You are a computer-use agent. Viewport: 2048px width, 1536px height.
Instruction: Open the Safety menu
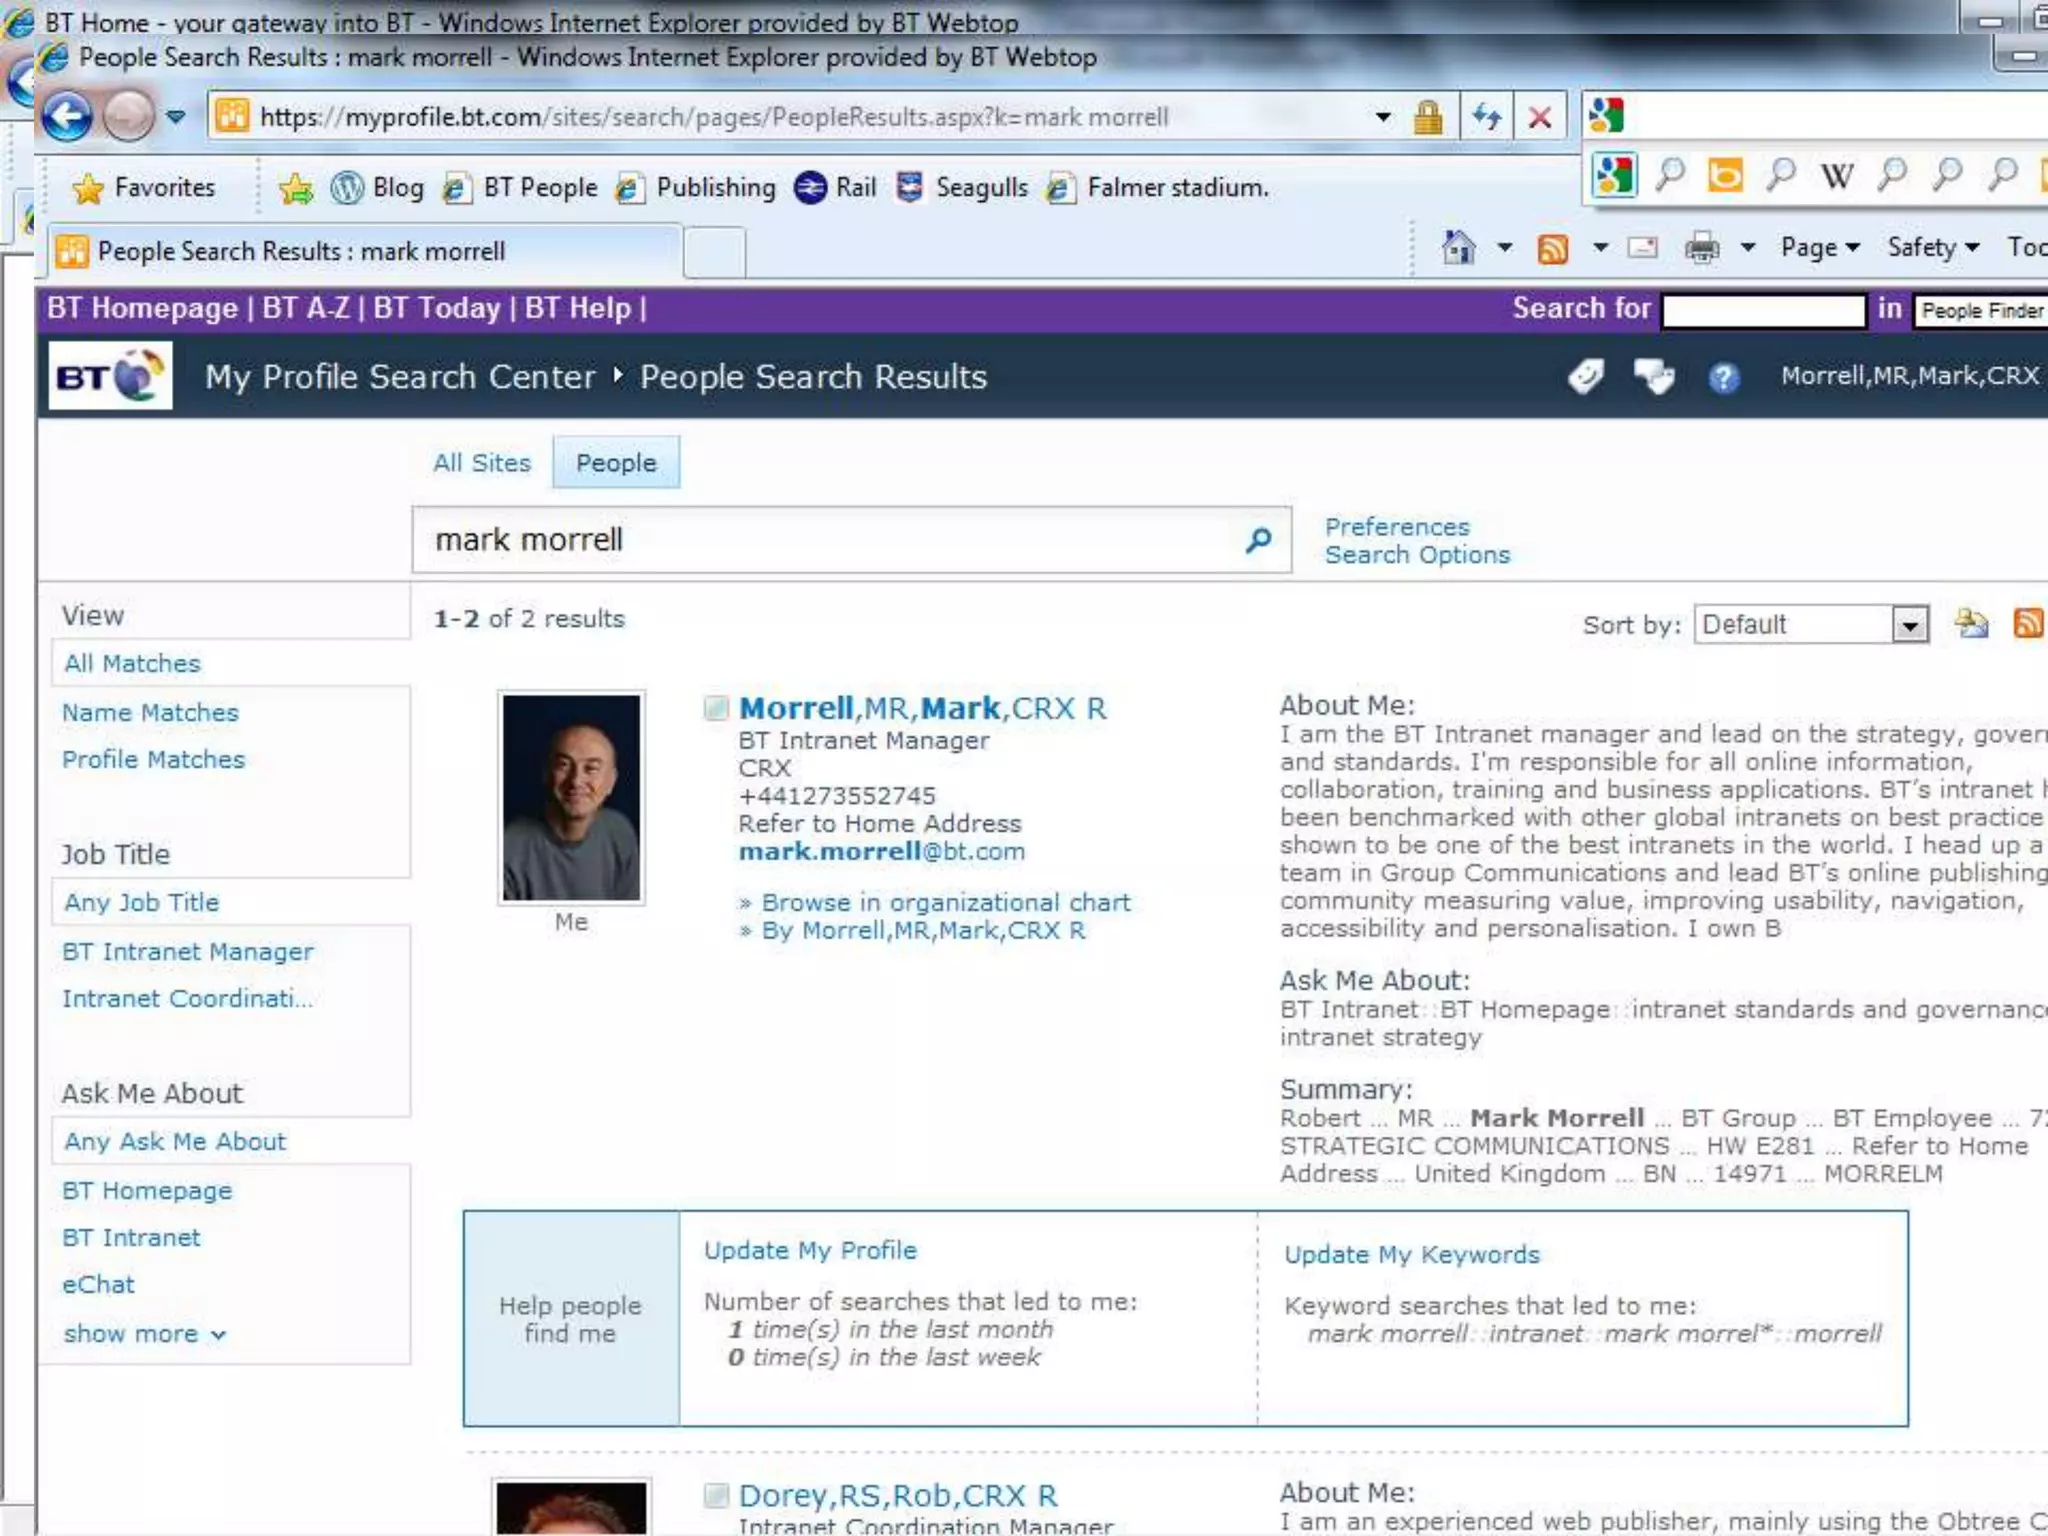pos(1933,247)
